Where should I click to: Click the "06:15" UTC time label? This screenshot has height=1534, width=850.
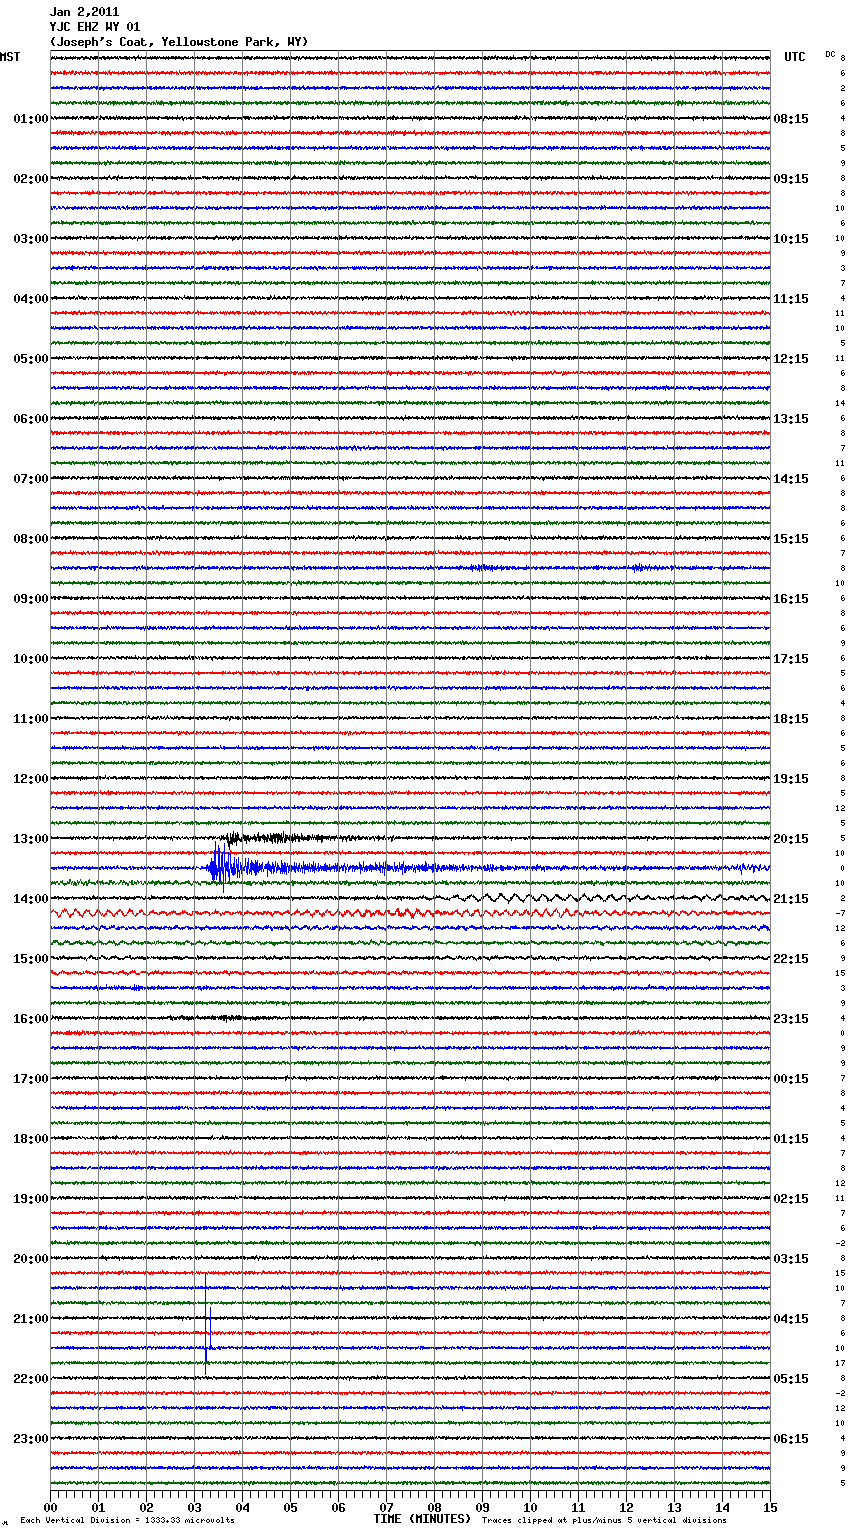(791, 1439)
